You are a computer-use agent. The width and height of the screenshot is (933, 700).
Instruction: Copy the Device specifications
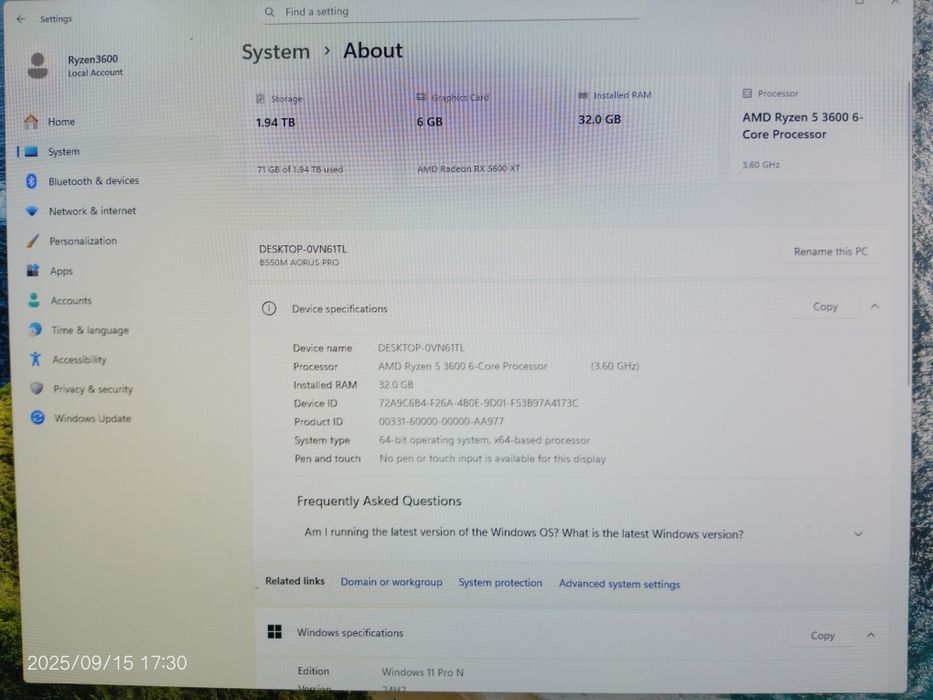tap(825, 307)
